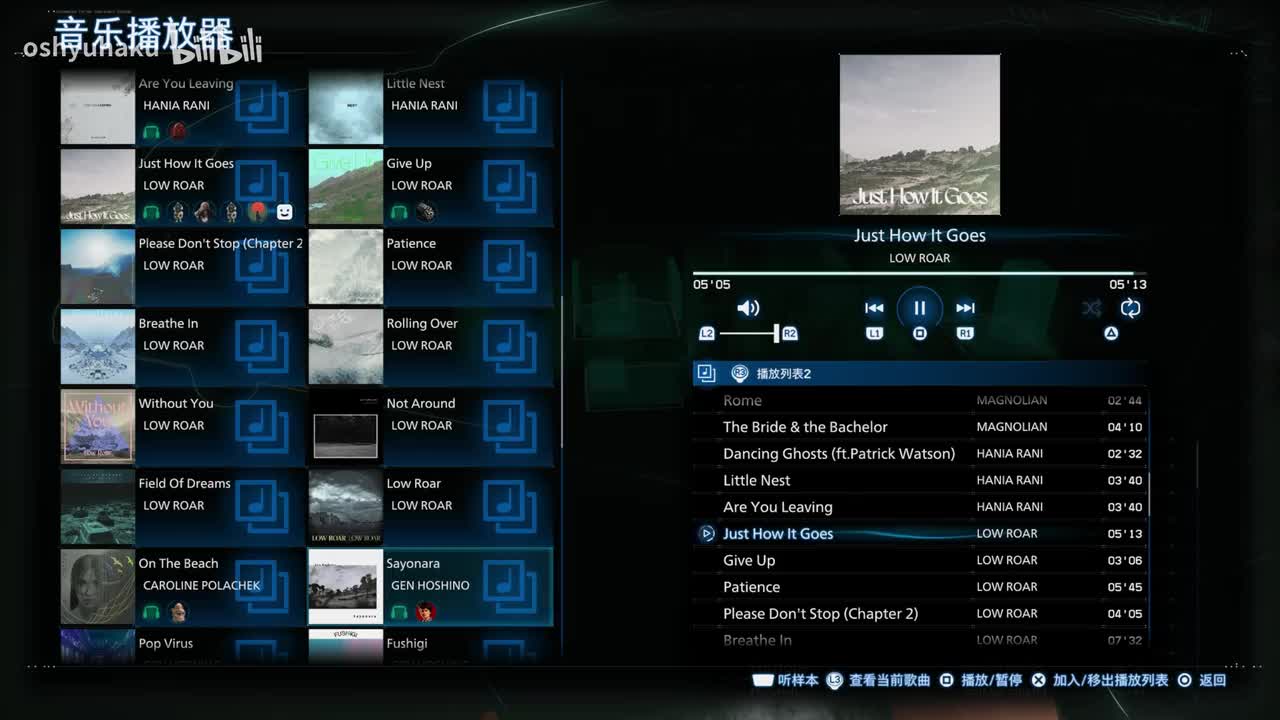Skip to the previous track

(874, 308)
